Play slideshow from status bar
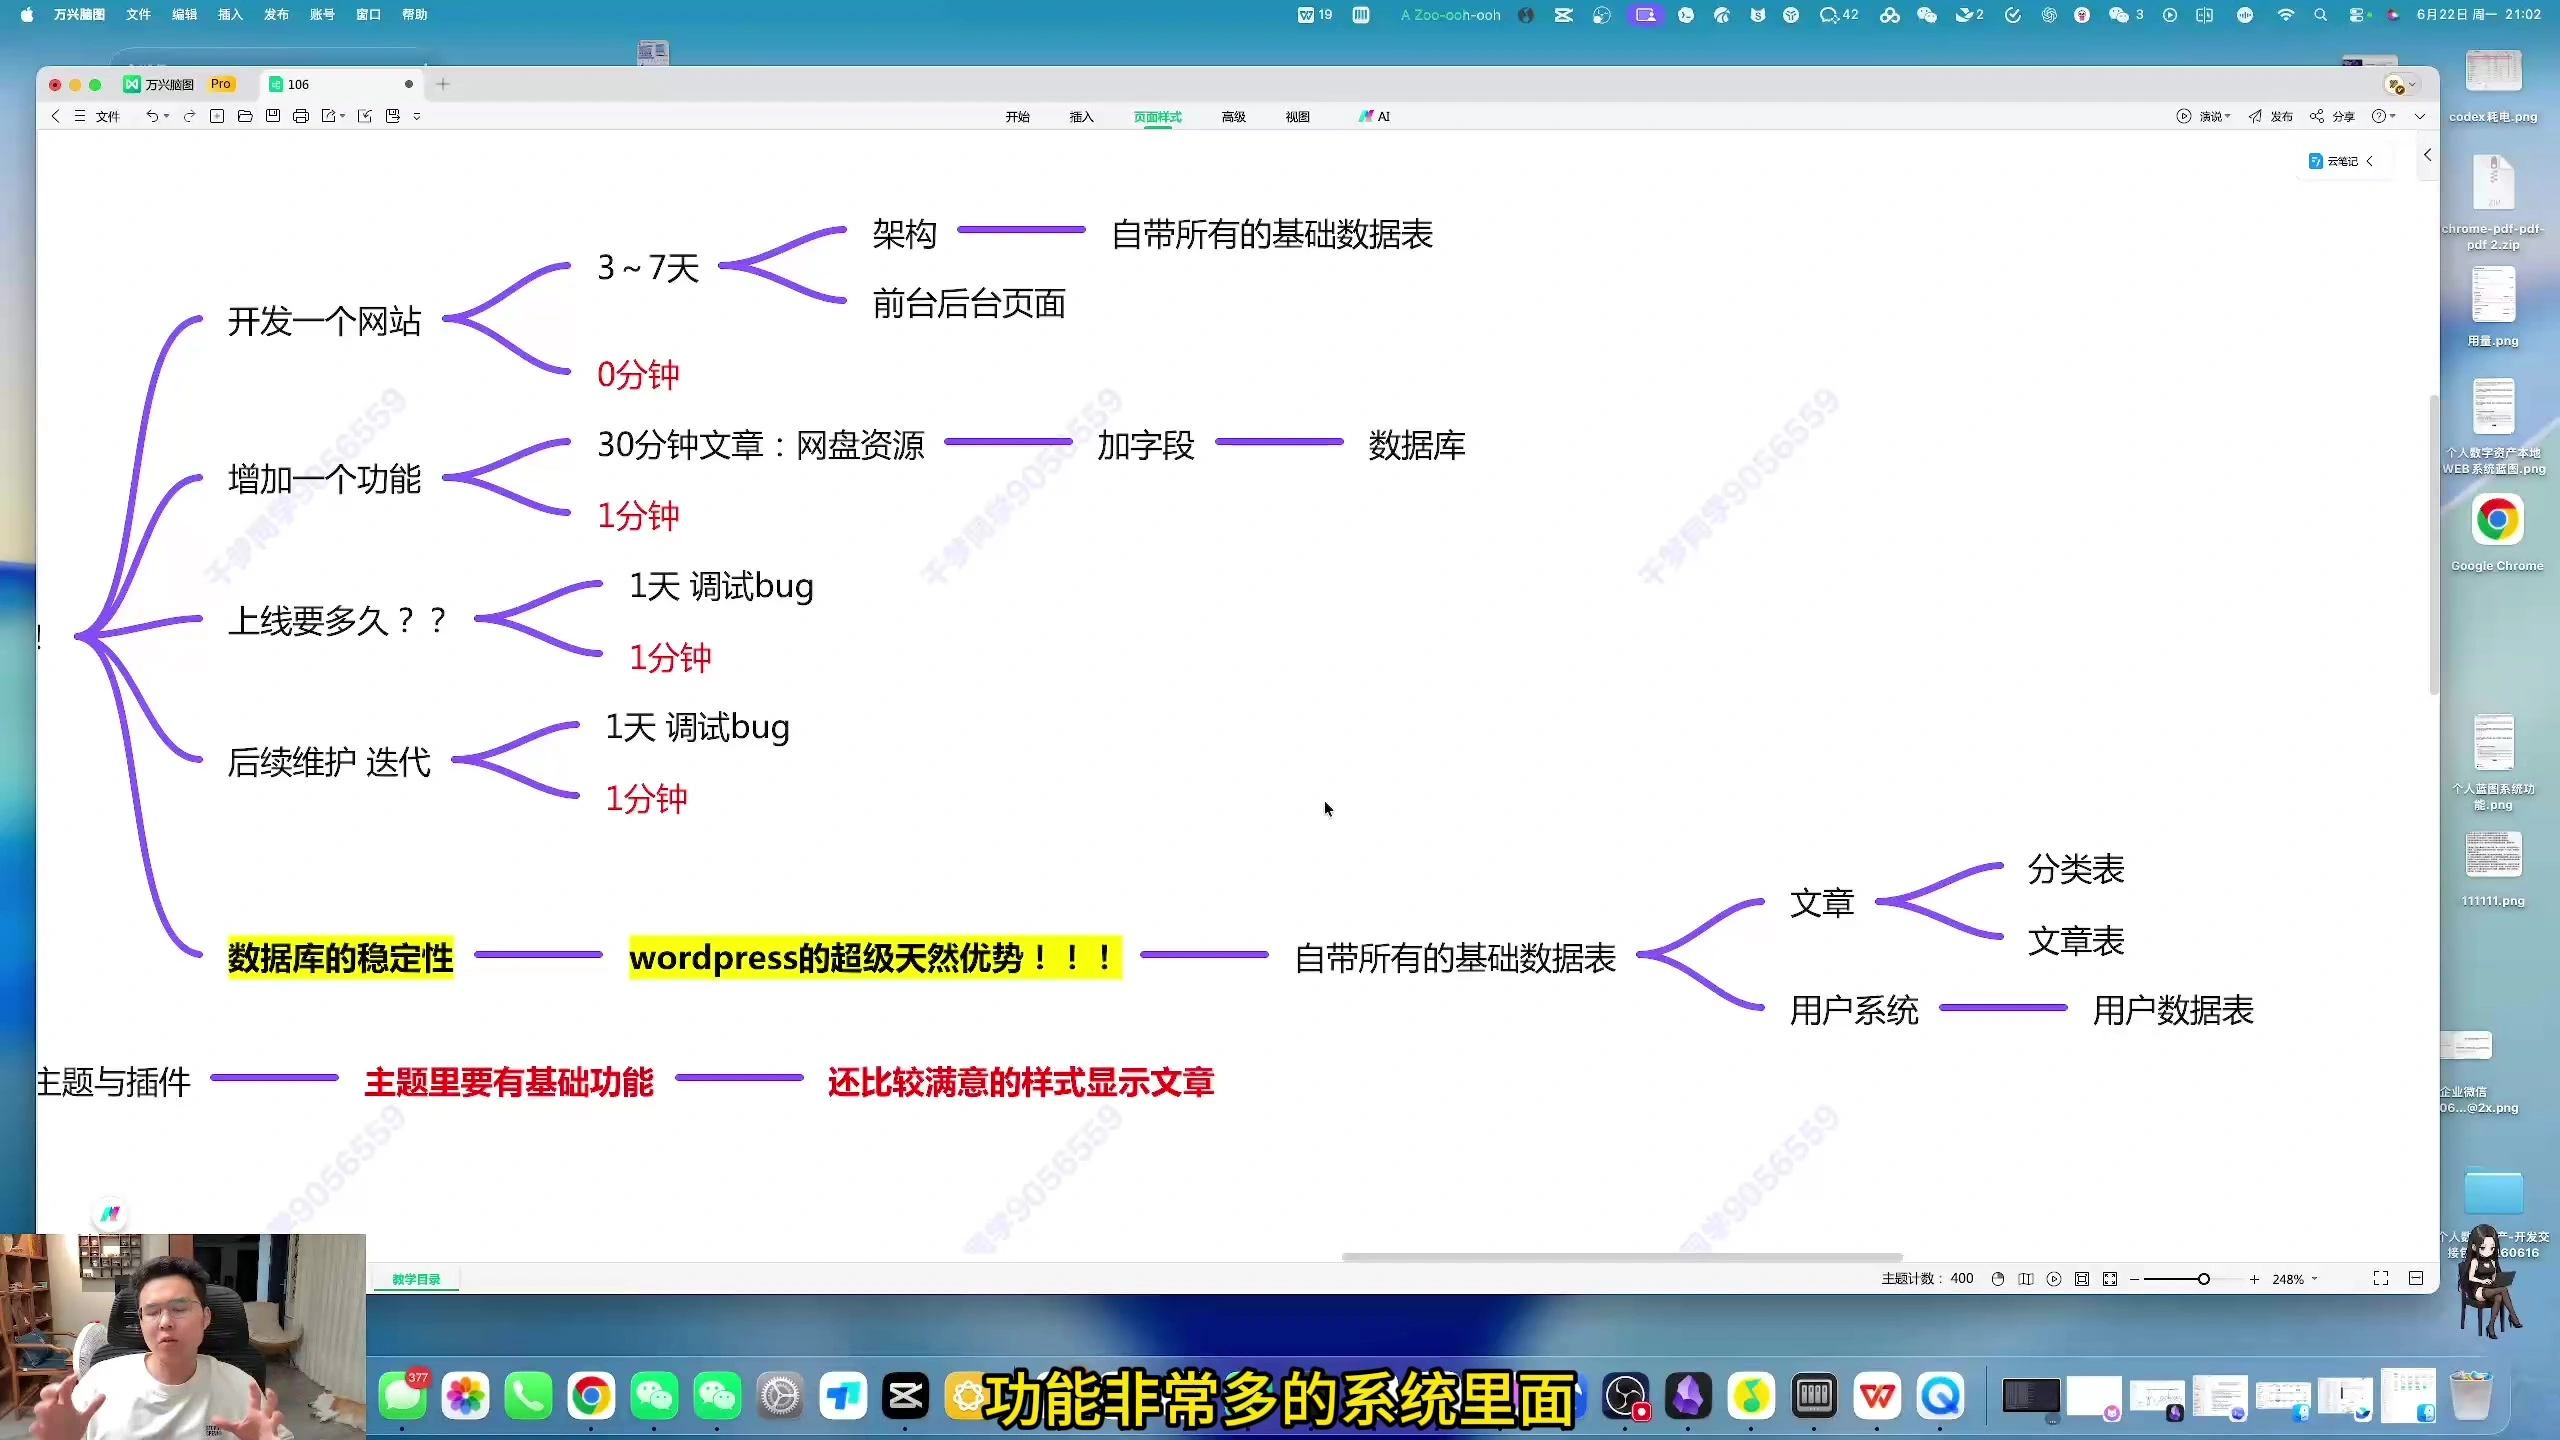This screenshot has width=2560, height=1440. click(2054, 1279)
